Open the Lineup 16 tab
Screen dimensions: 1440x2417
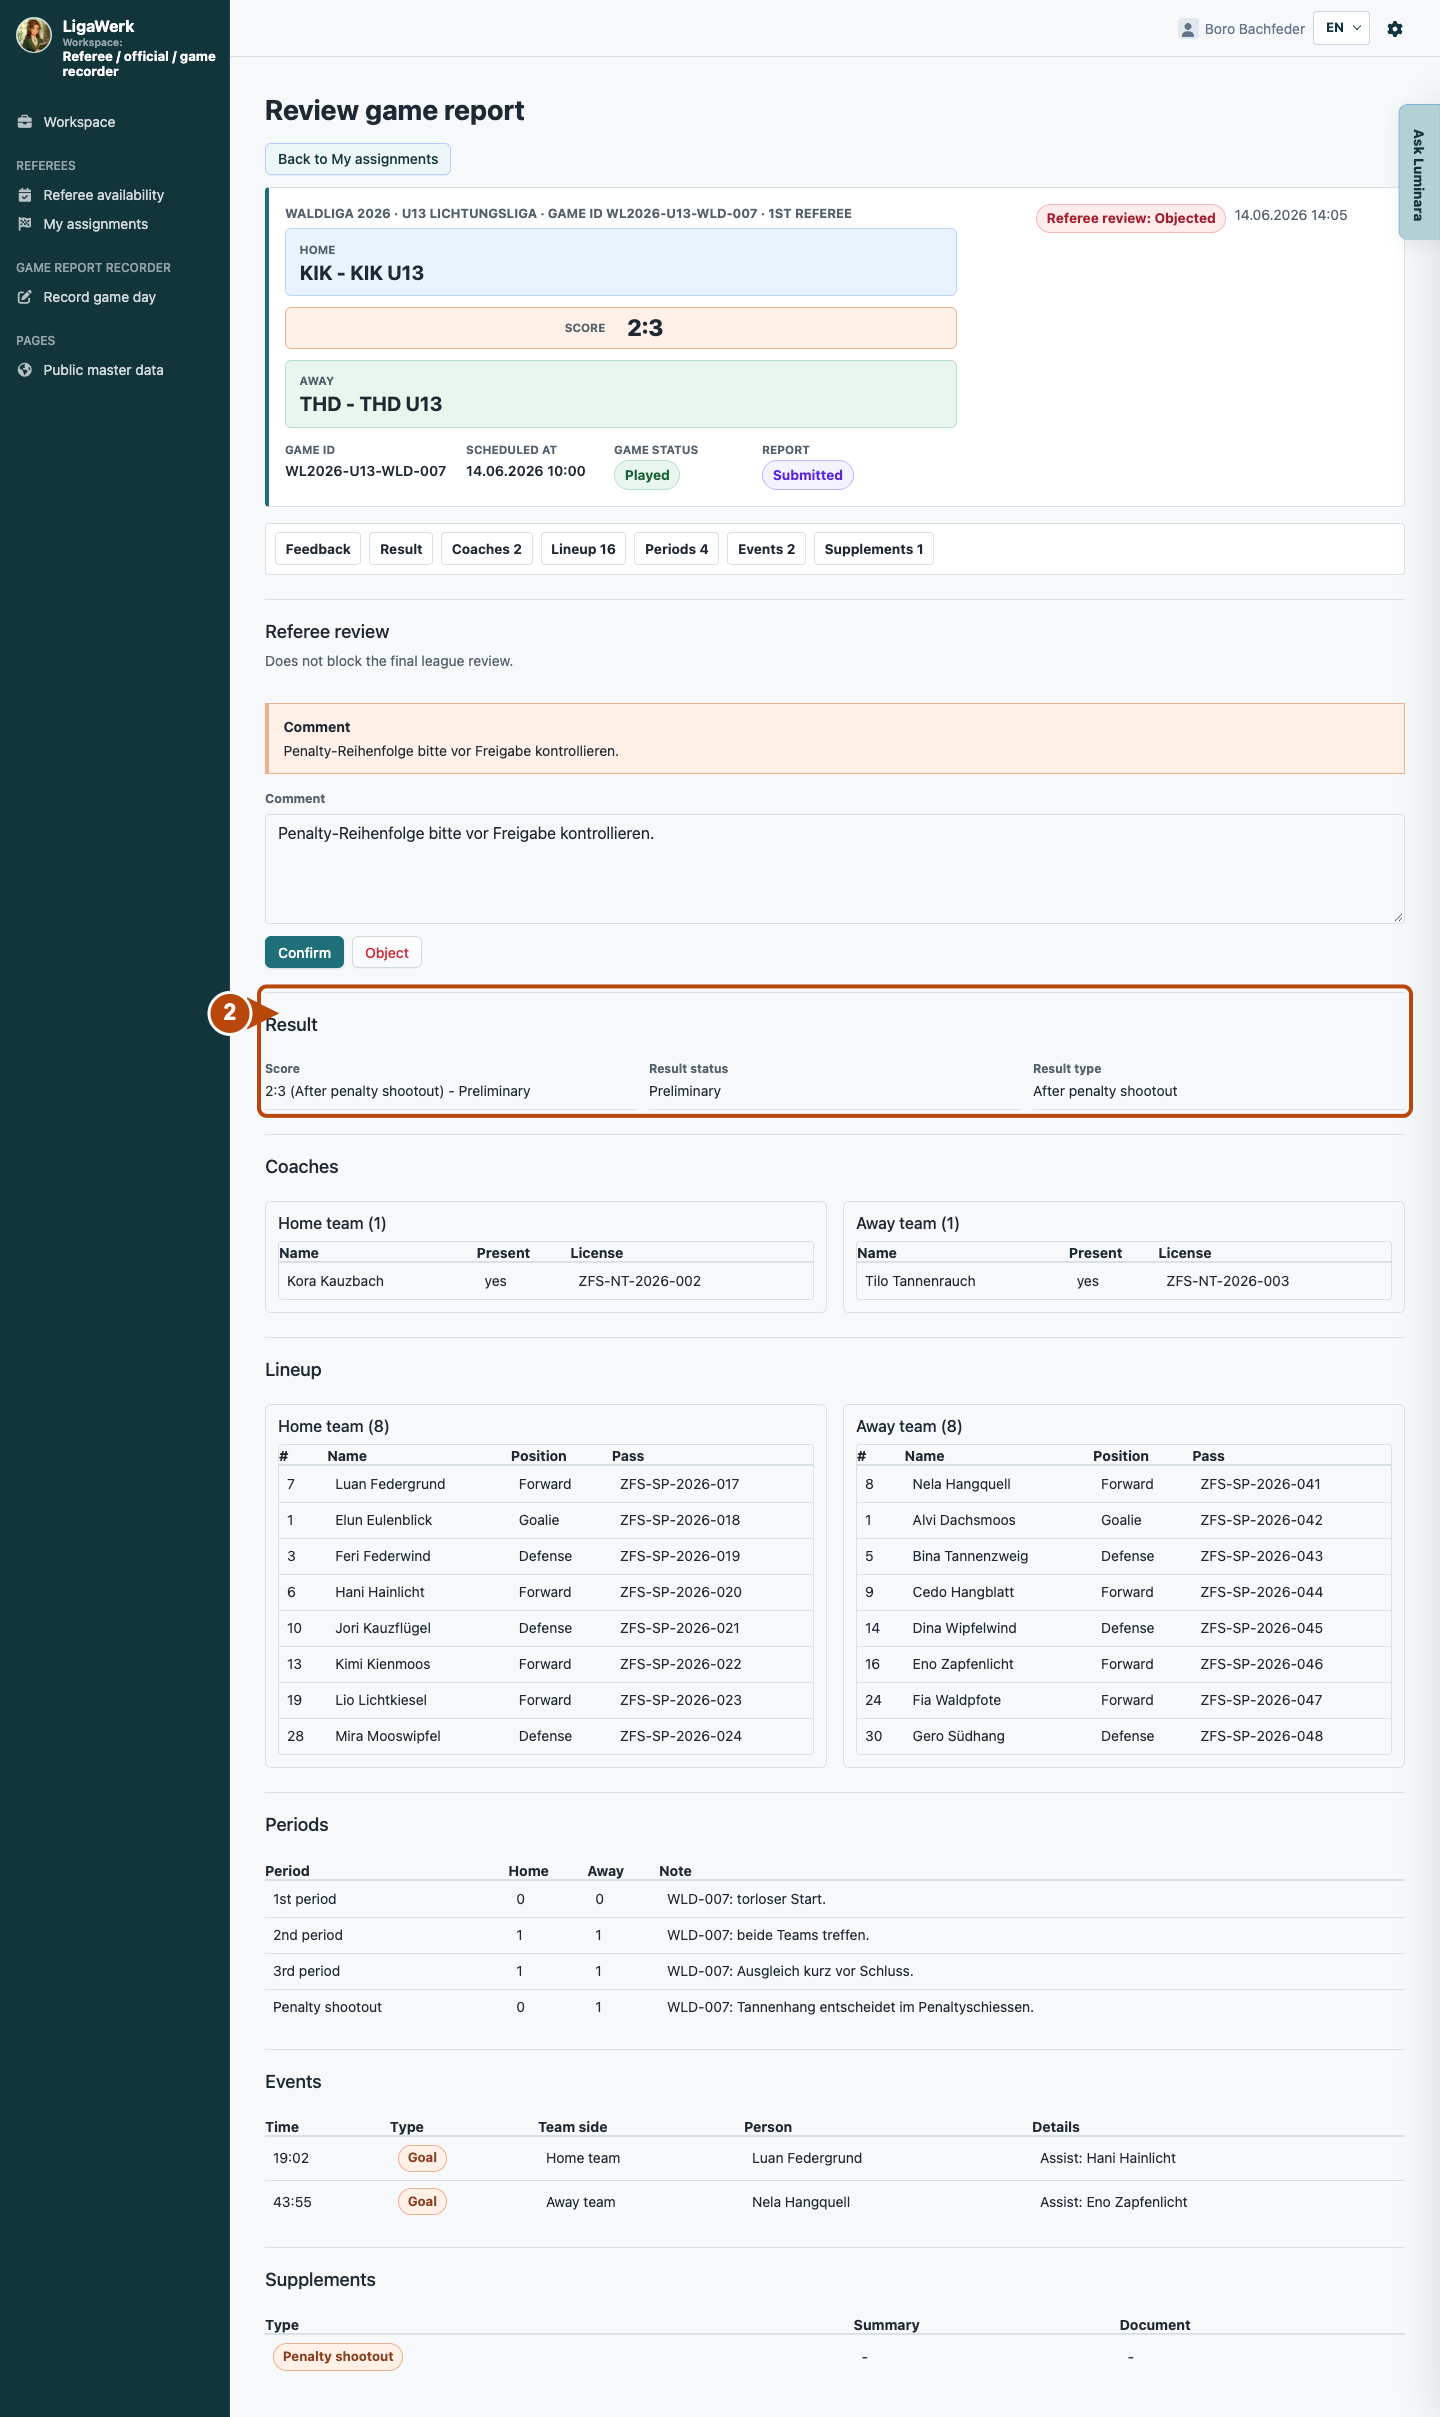(x=583, y=549)
